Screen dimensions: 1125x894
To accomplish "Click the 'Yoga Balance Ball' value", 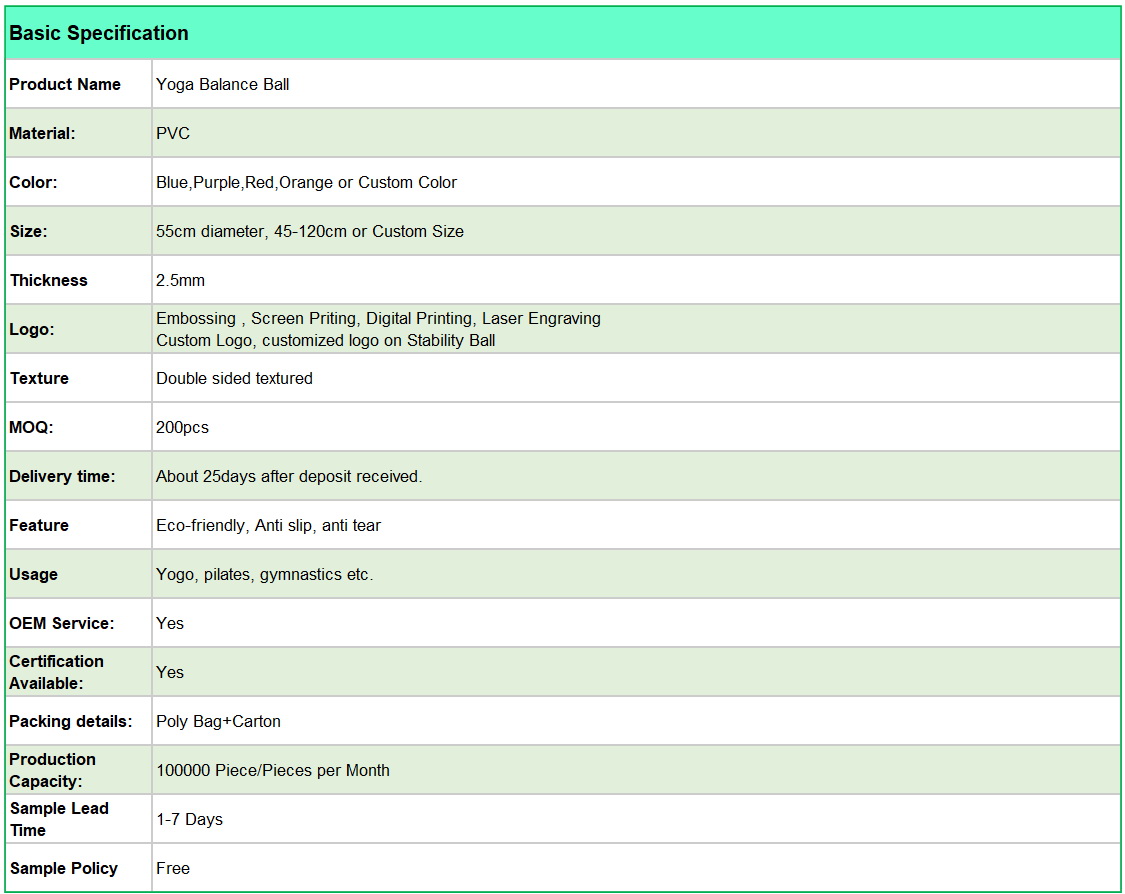I will 222,84.
